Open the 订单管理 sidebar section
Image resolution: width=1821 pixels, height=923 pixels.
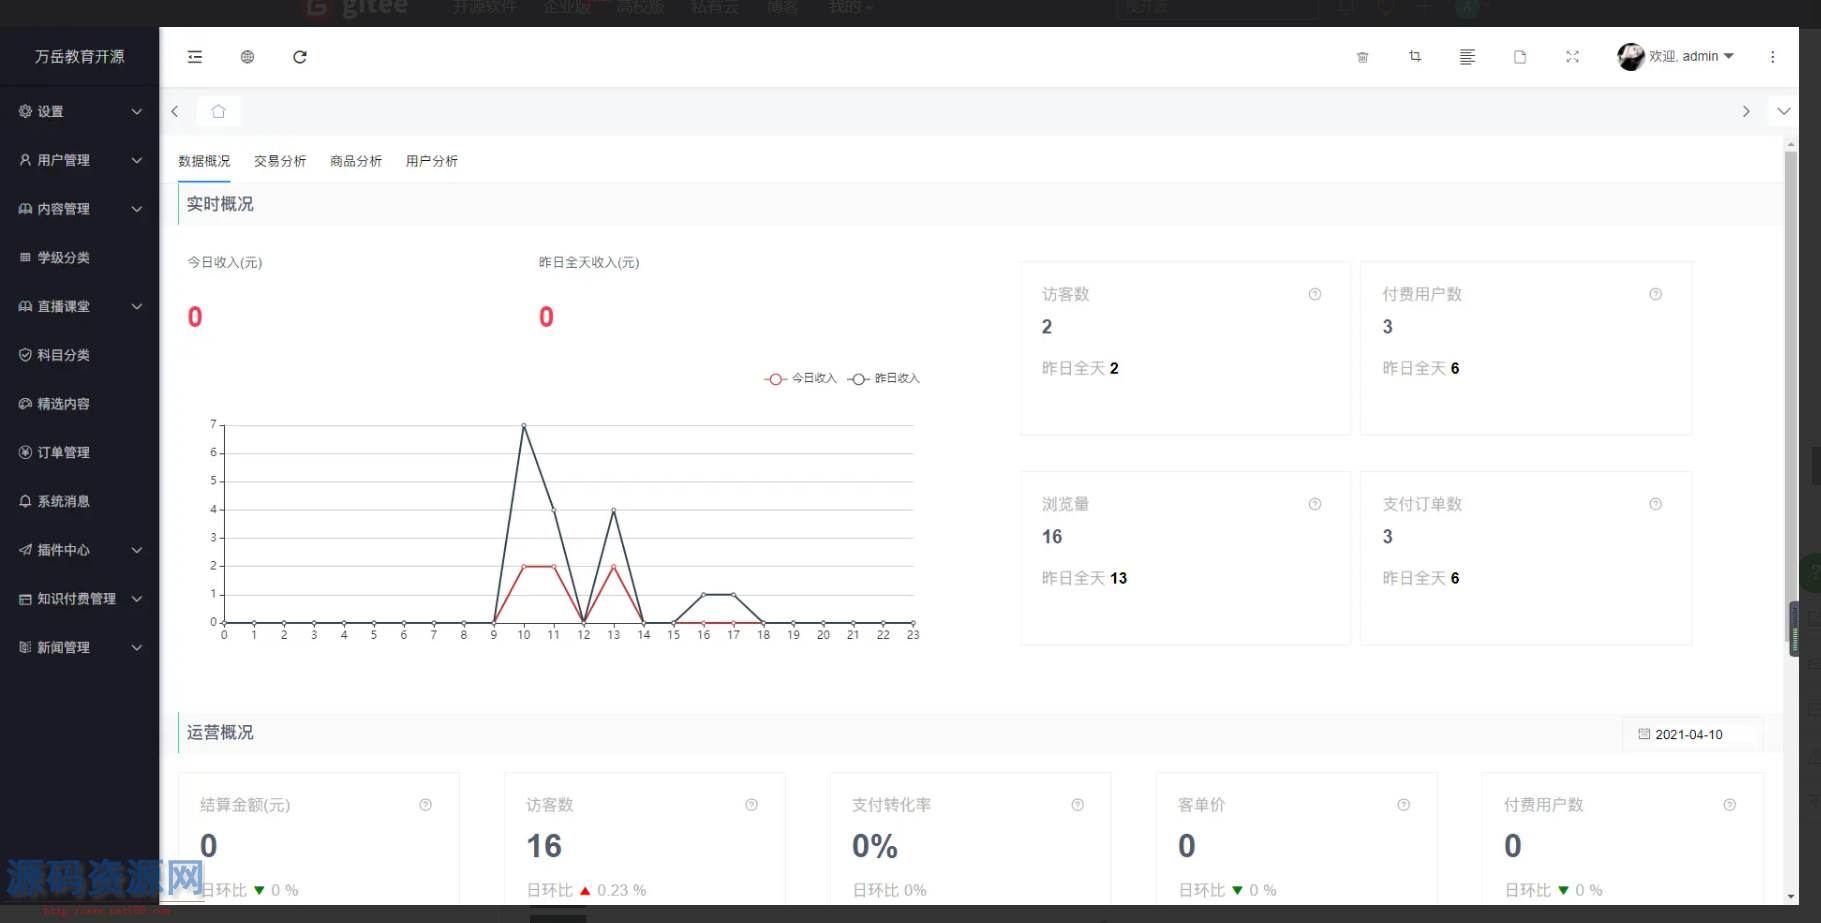64,452
